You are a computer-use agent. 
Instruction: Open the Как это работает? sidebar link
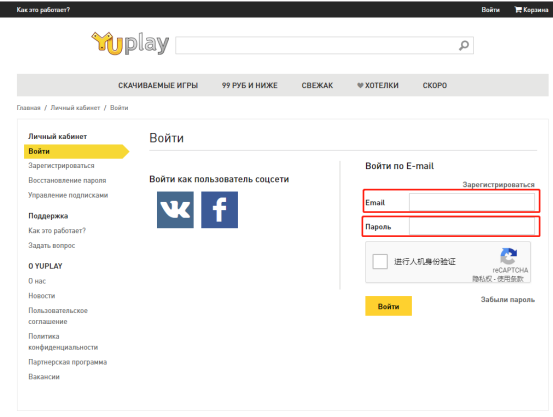click(x=57, y=230)
